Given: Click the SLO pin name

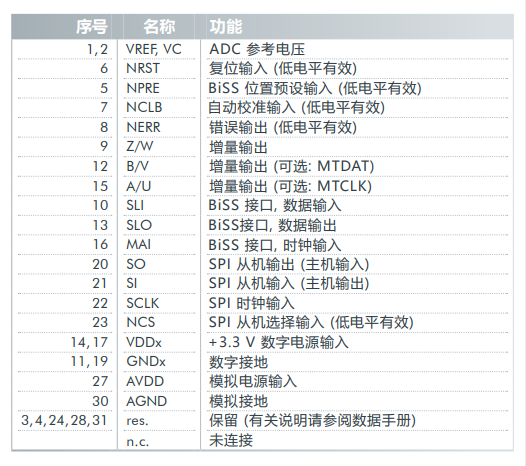Looking at the screenshot, I should click(x=139, y=225).
